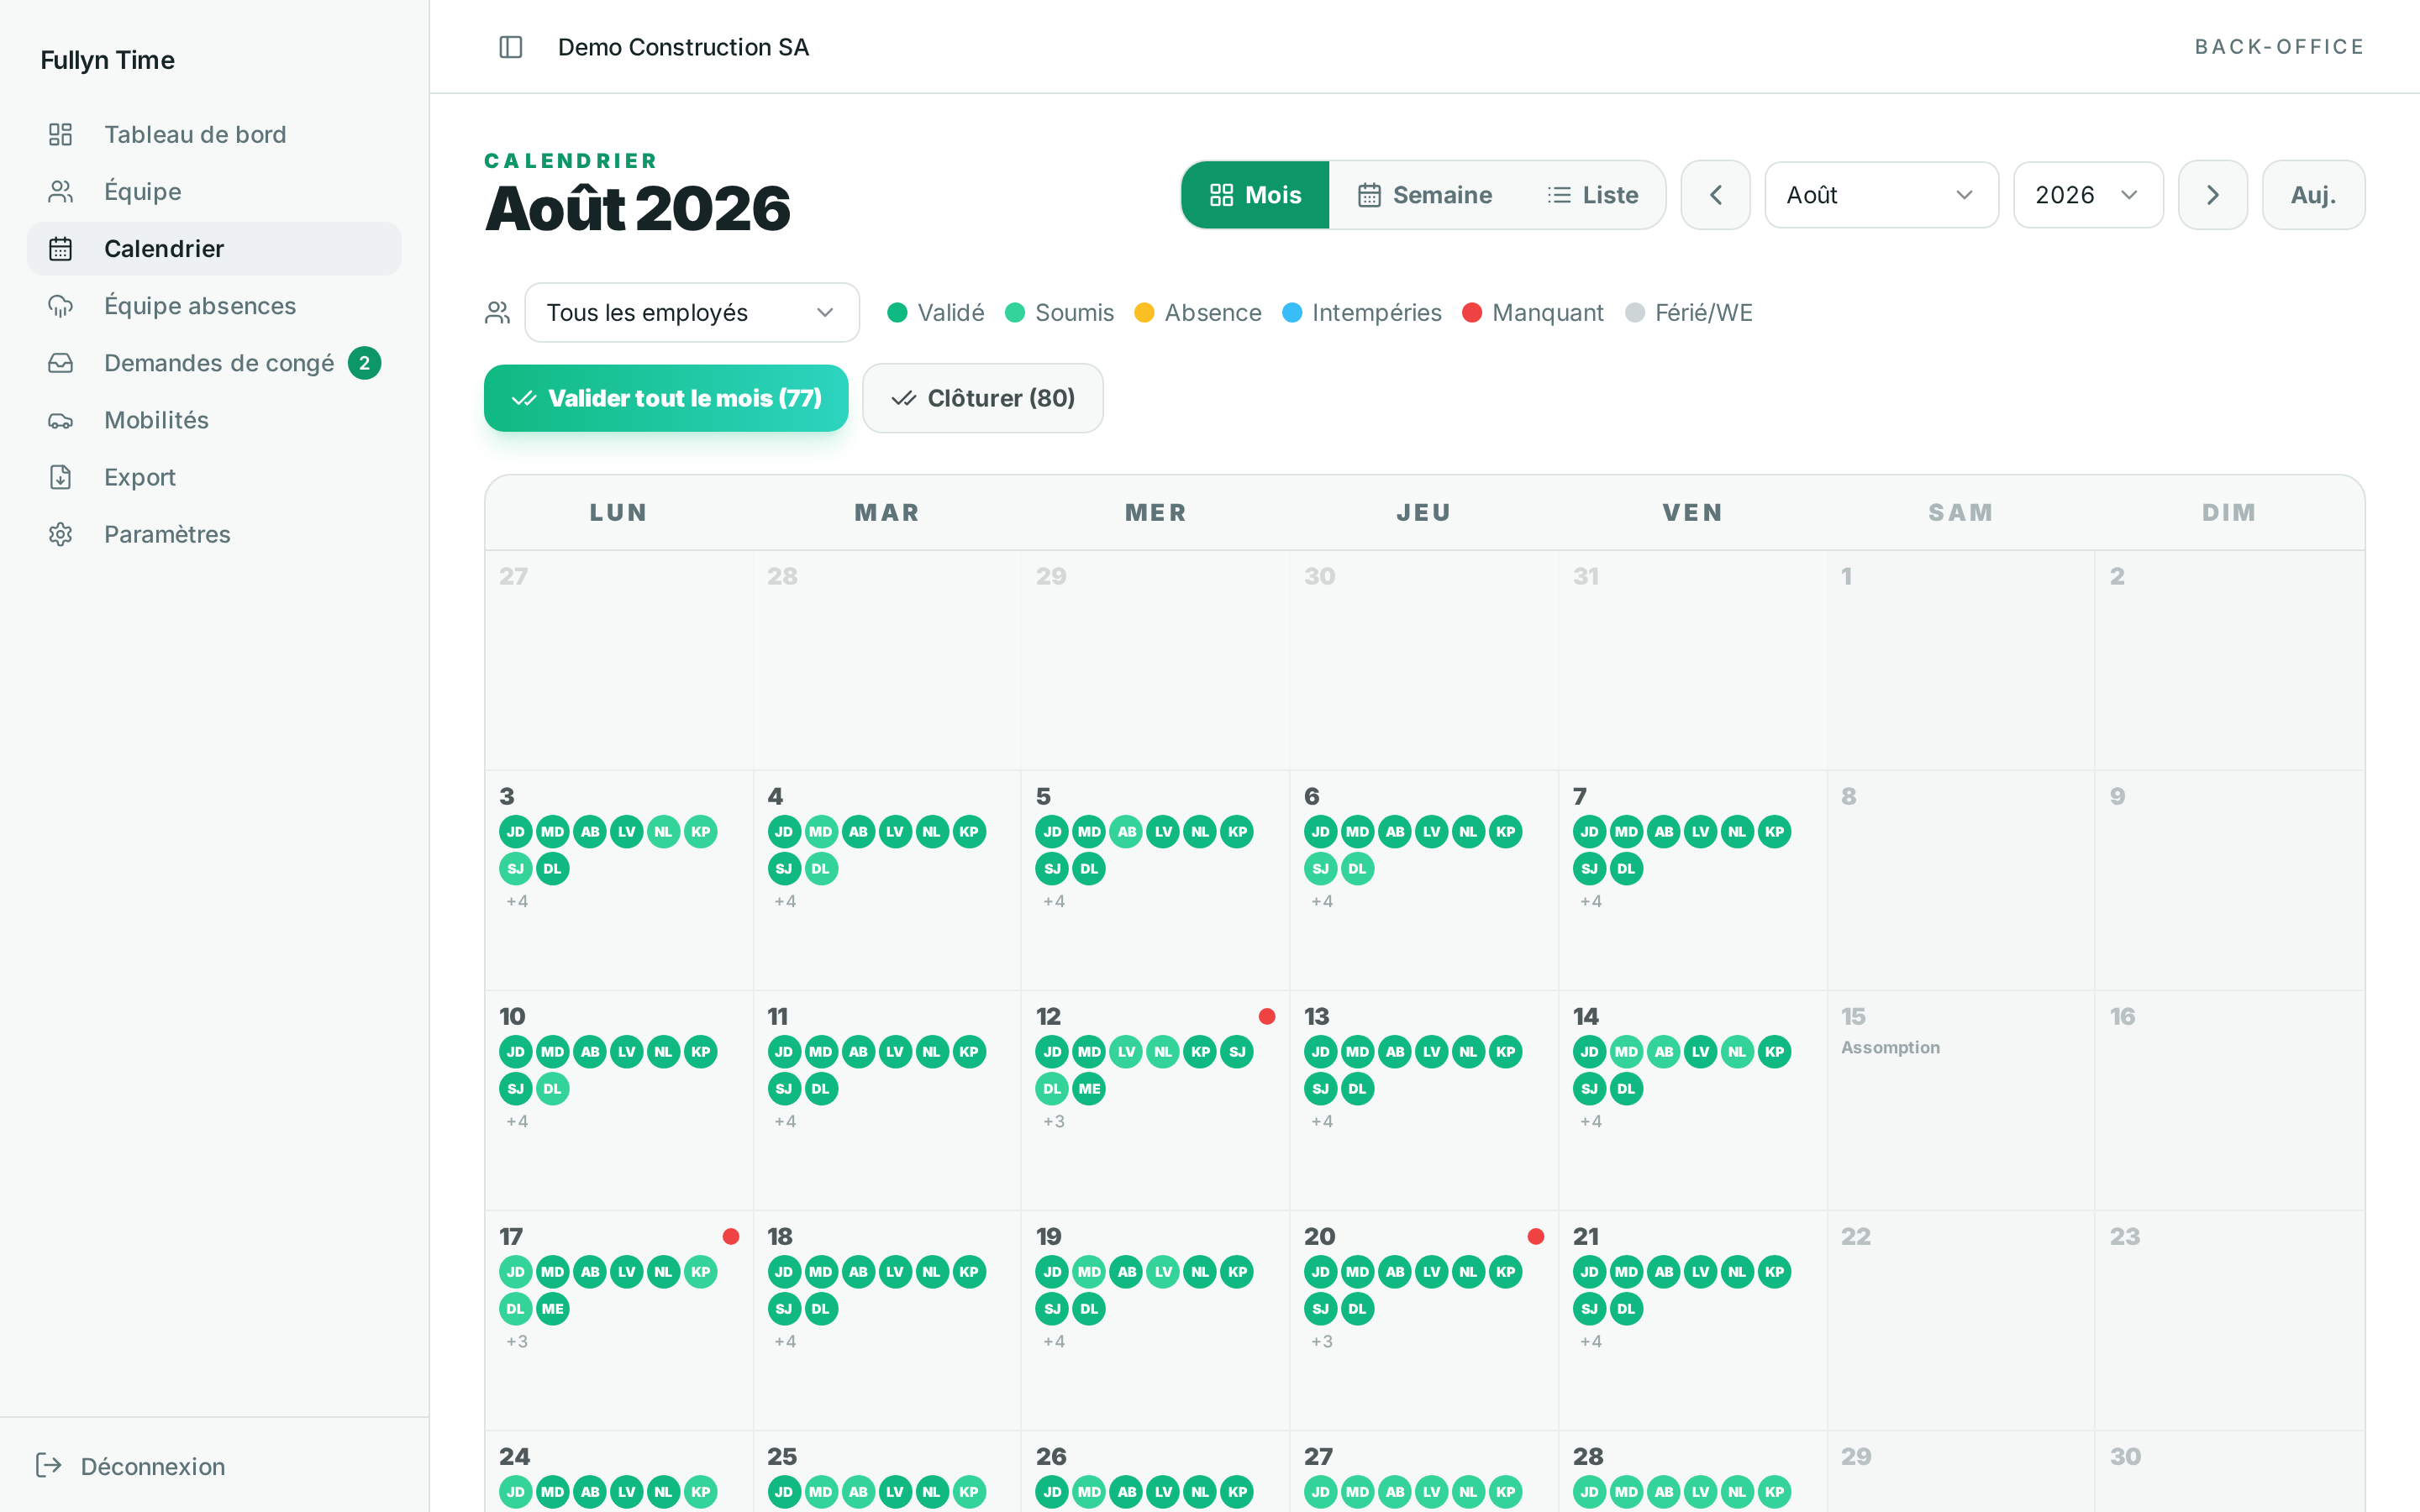The height and width of the screenshot is (1512, 2420).
Task: Click Demo Construction SA company name
Action: click(x=683, y=47)
